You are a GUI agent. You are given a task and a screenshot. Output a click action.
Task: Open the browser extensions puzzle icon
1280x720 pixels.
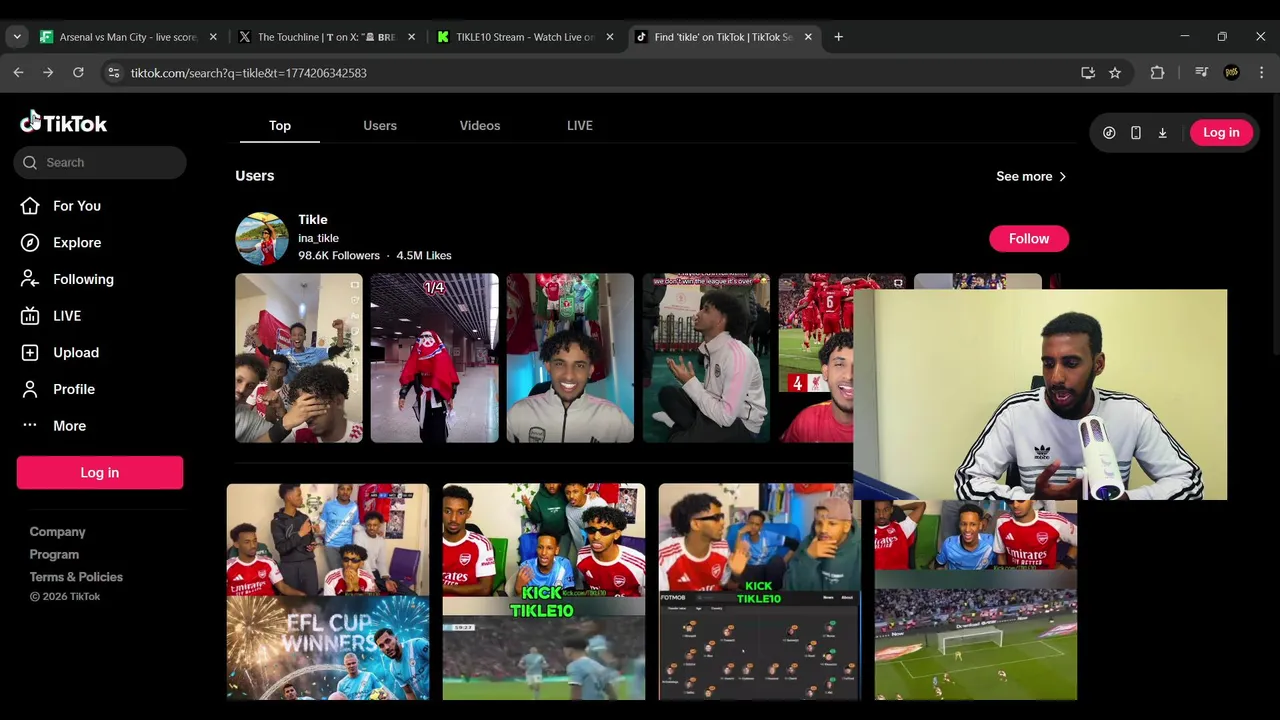click(x=1157, y=73)
